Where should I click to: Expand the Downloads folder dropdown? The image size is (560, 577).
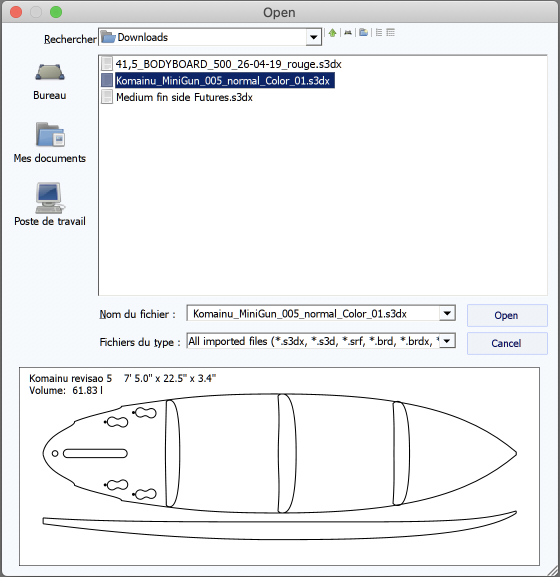pyautogui.click(x=313, y=37)
